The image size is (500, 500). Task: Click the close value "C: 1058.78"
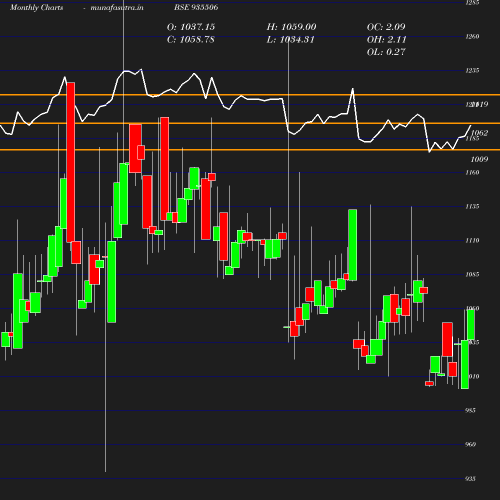pos(191,40)
